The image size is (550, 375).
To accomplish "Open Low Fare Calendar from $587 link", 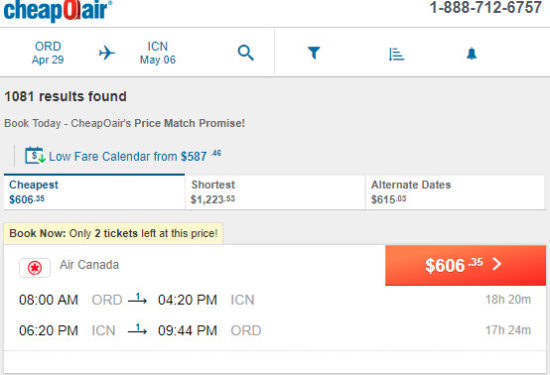I will (135, 156).
